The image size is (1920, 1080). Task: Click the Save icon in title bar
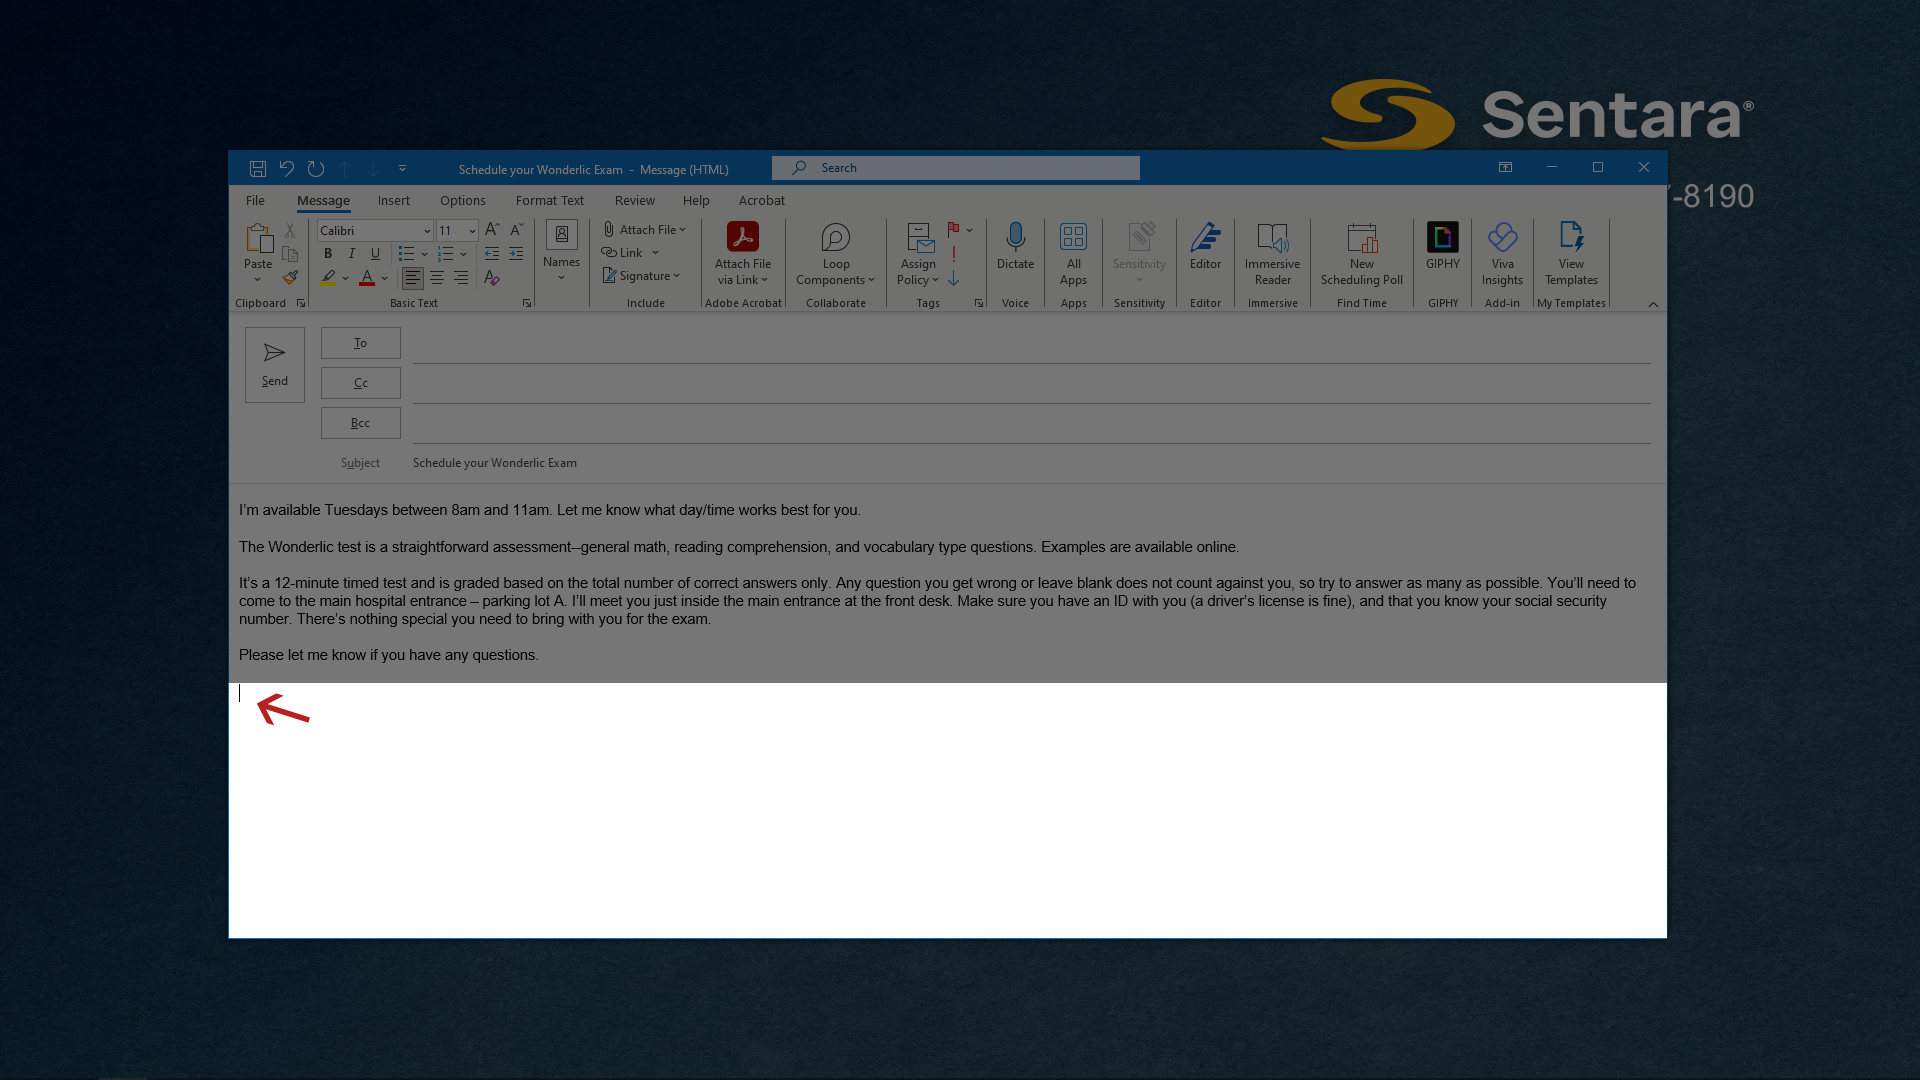257,168
